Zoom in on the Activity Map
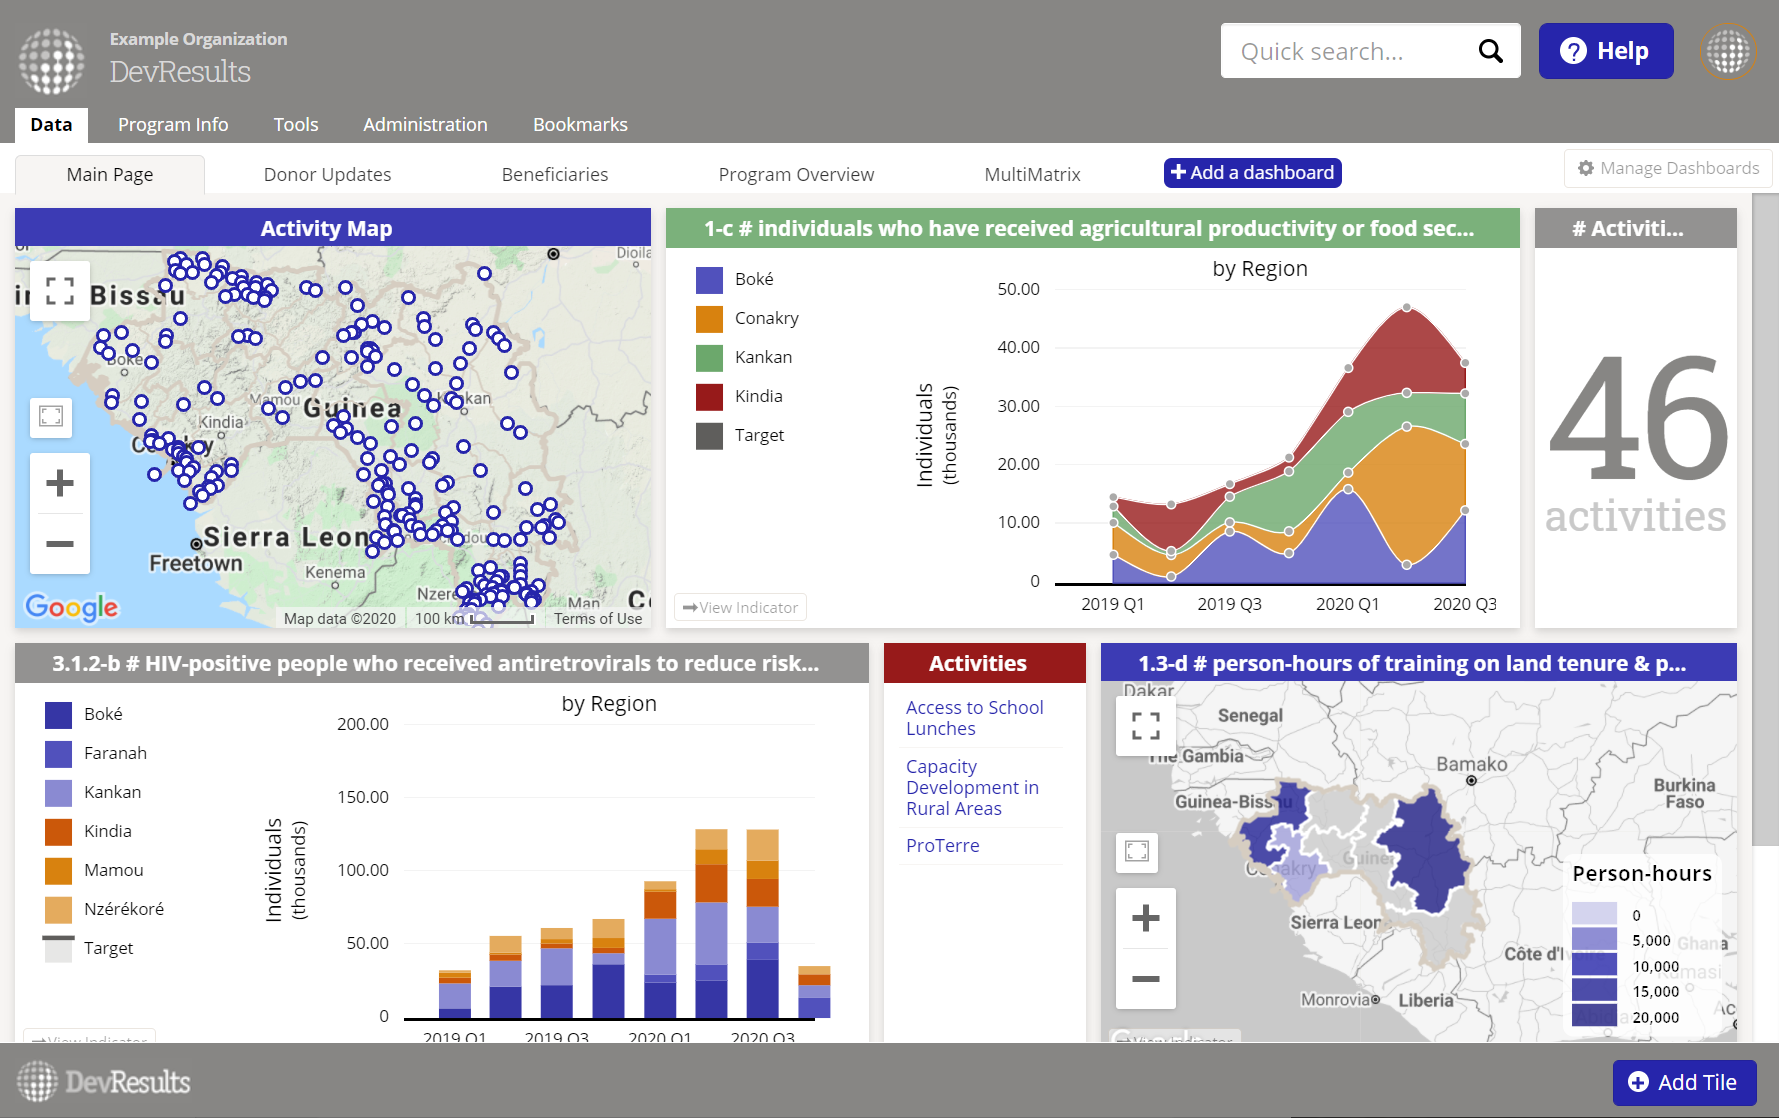The image size is (1779, 1118). (60, 484)
